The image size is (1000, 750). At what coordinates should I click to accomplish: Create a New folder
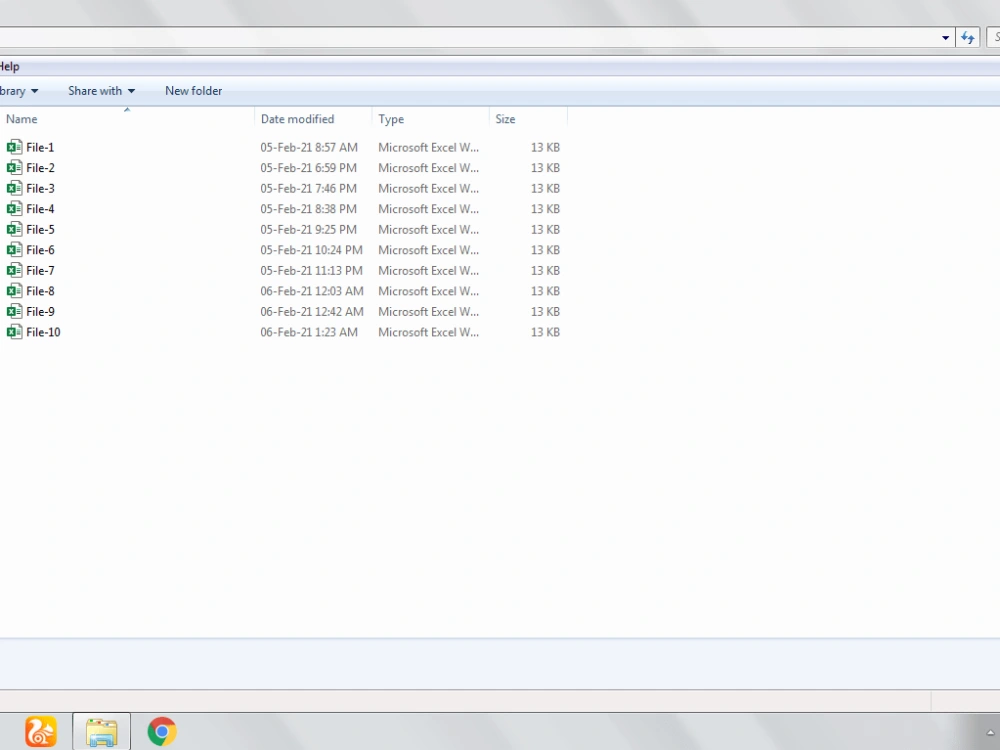(x=193, y=91)
